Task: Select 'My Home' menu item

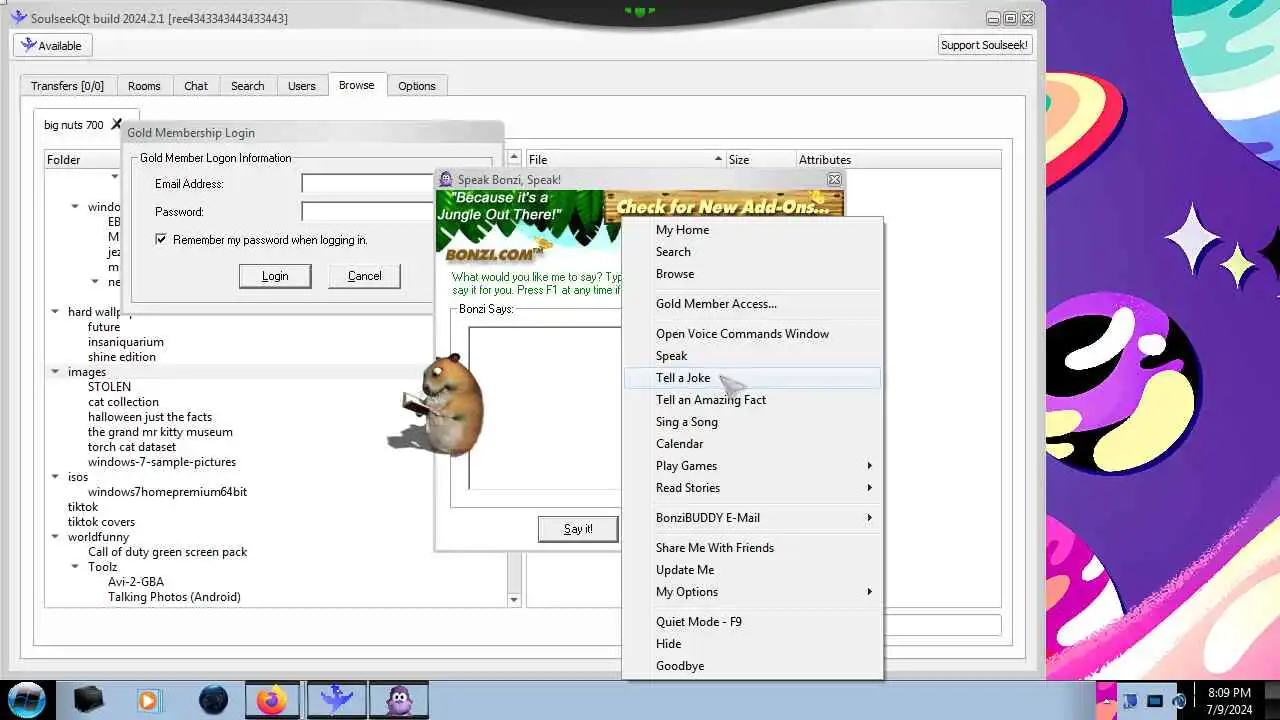Action: [752, 230]
